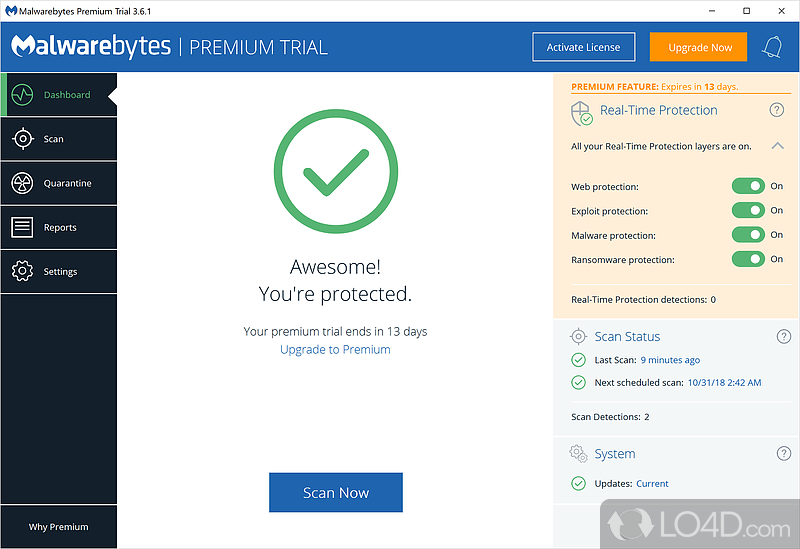Switch off Ransomware protection
This screenshot has height=549, width=800.
(748, 260)
